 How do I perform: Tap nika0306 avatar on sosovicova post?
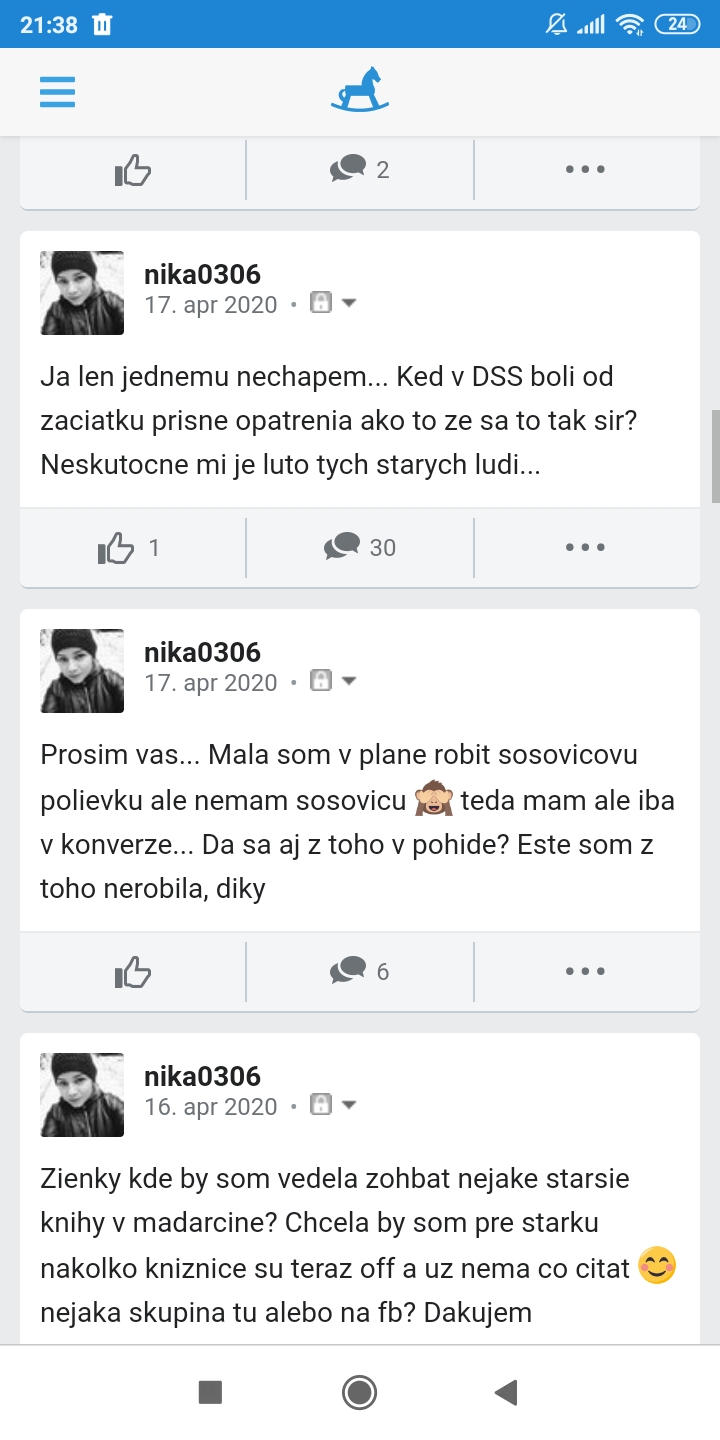point(82,671)
